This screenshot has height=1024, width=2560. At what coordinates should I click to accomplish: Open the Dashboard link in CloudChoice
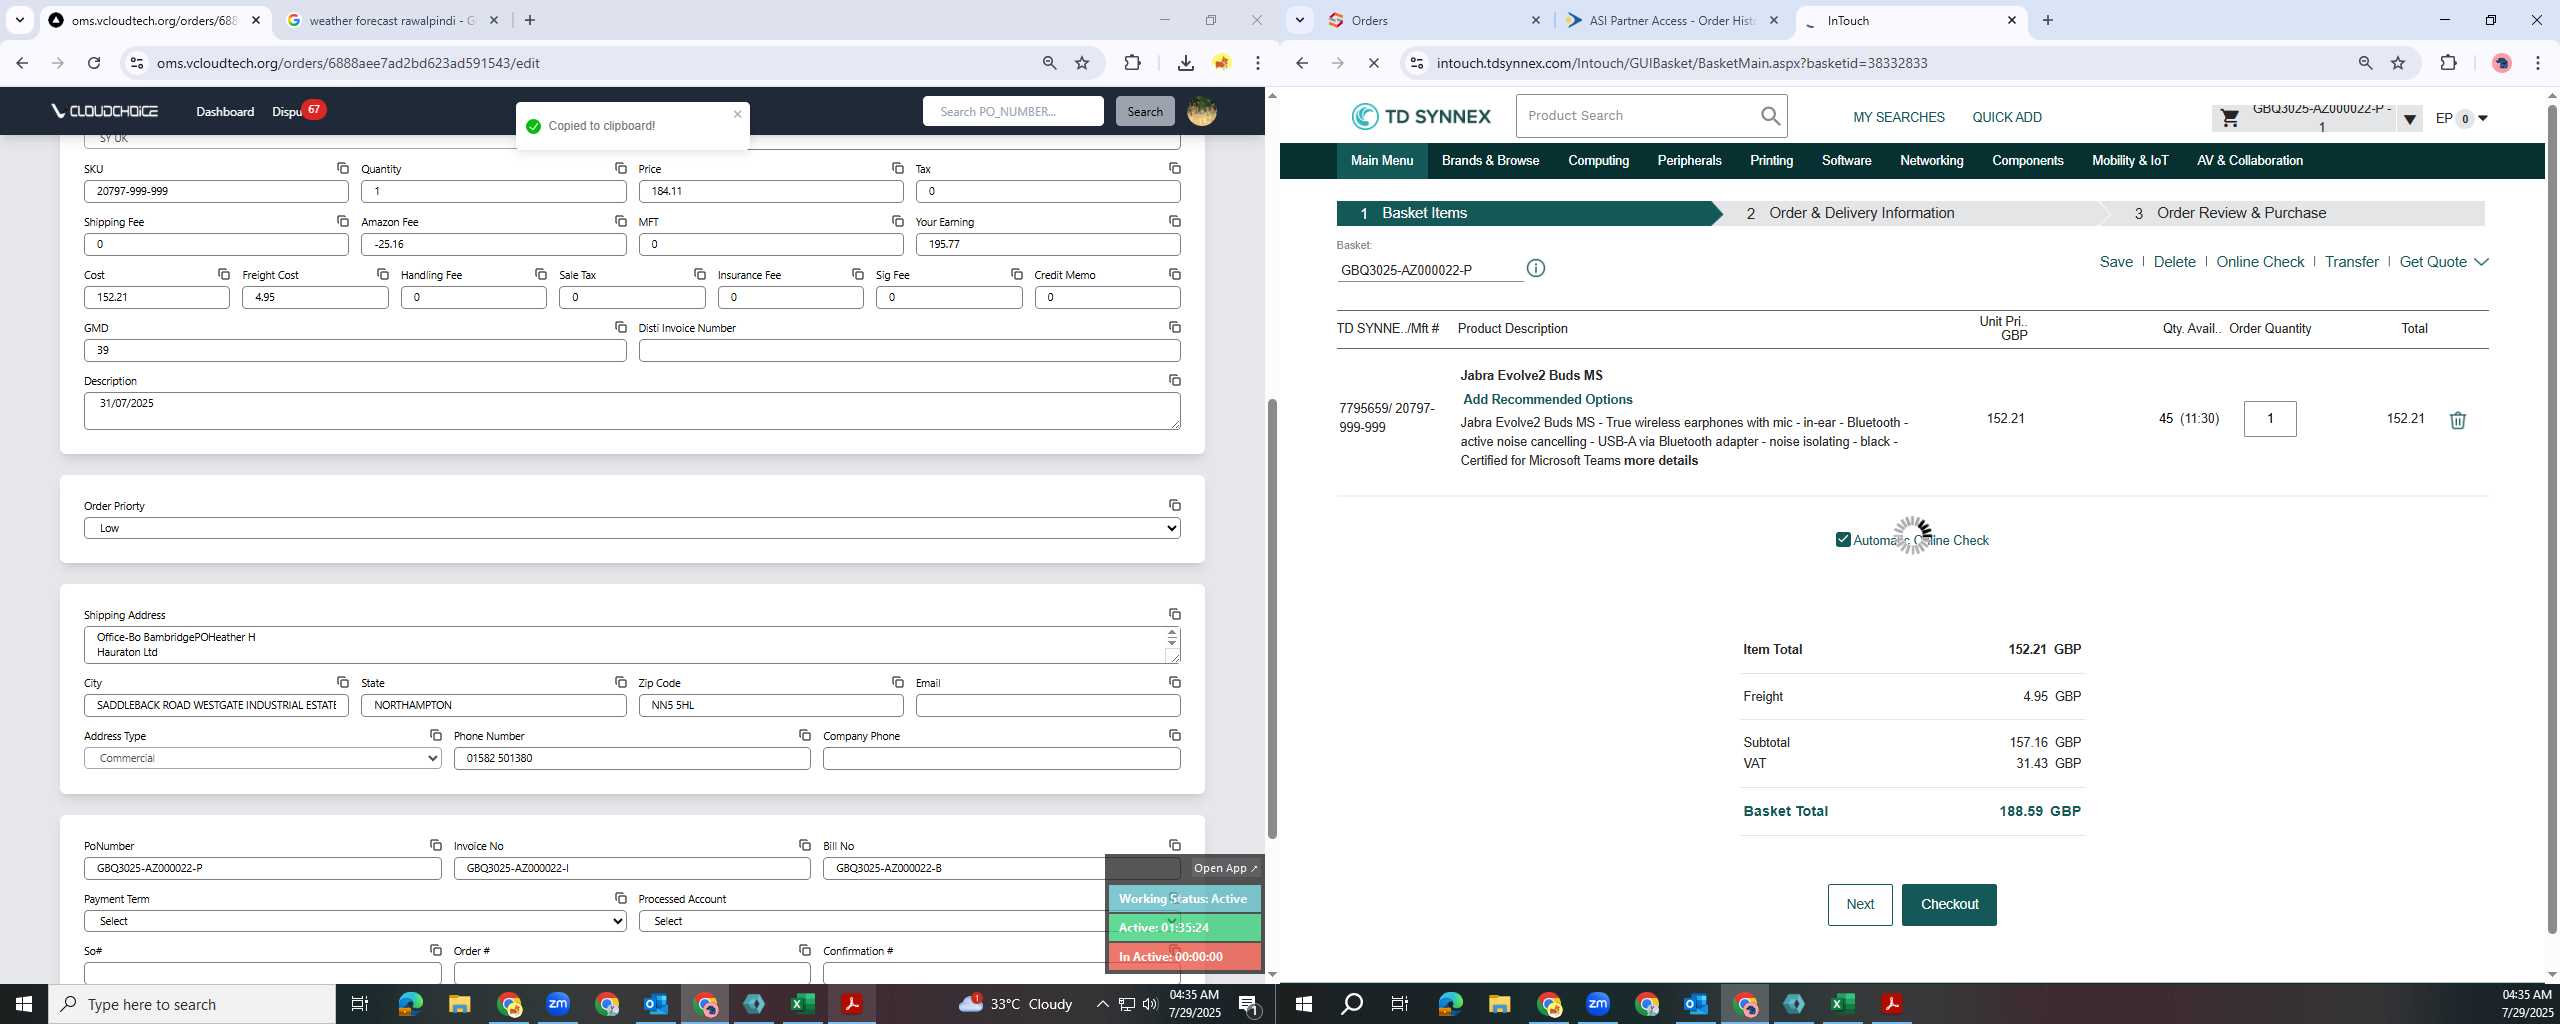pyautogui.click(x=224, y=112)
